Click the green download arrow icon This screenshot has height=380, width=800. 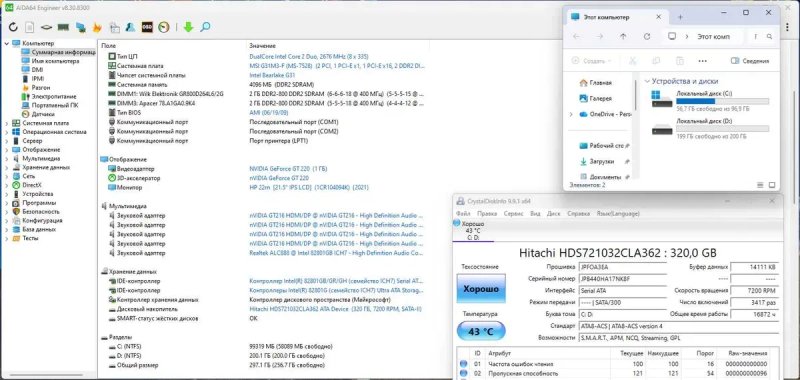[188, 27]
